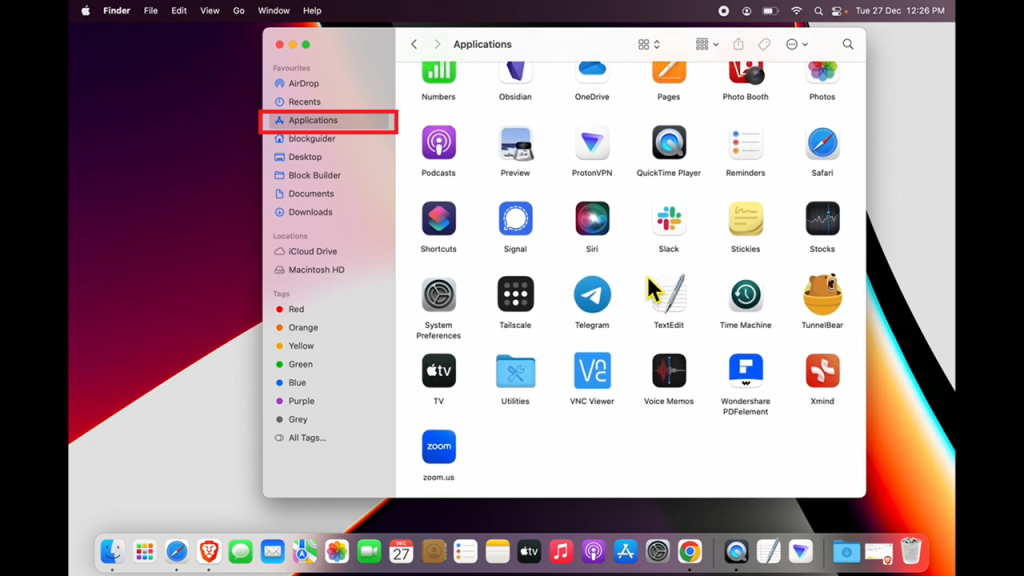This screenshot has width=1024, height=576.
Task: Select the TV app icon in Applications
Action: tap(438, 370)
